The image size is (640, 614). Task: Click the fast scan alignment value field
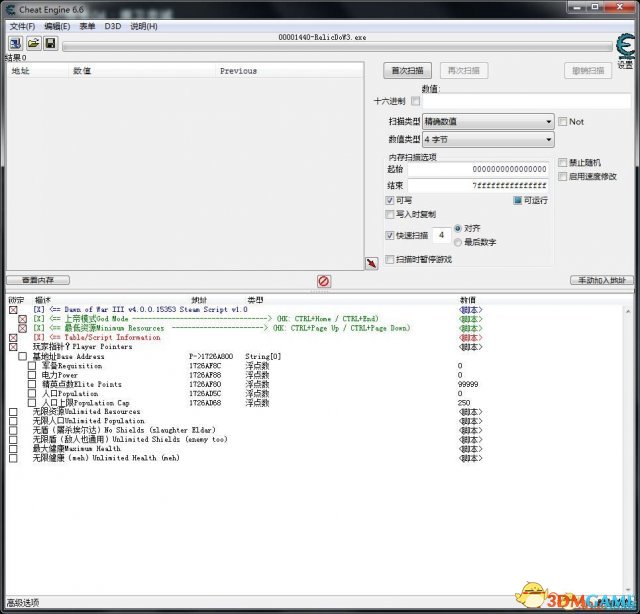(441, 235)
